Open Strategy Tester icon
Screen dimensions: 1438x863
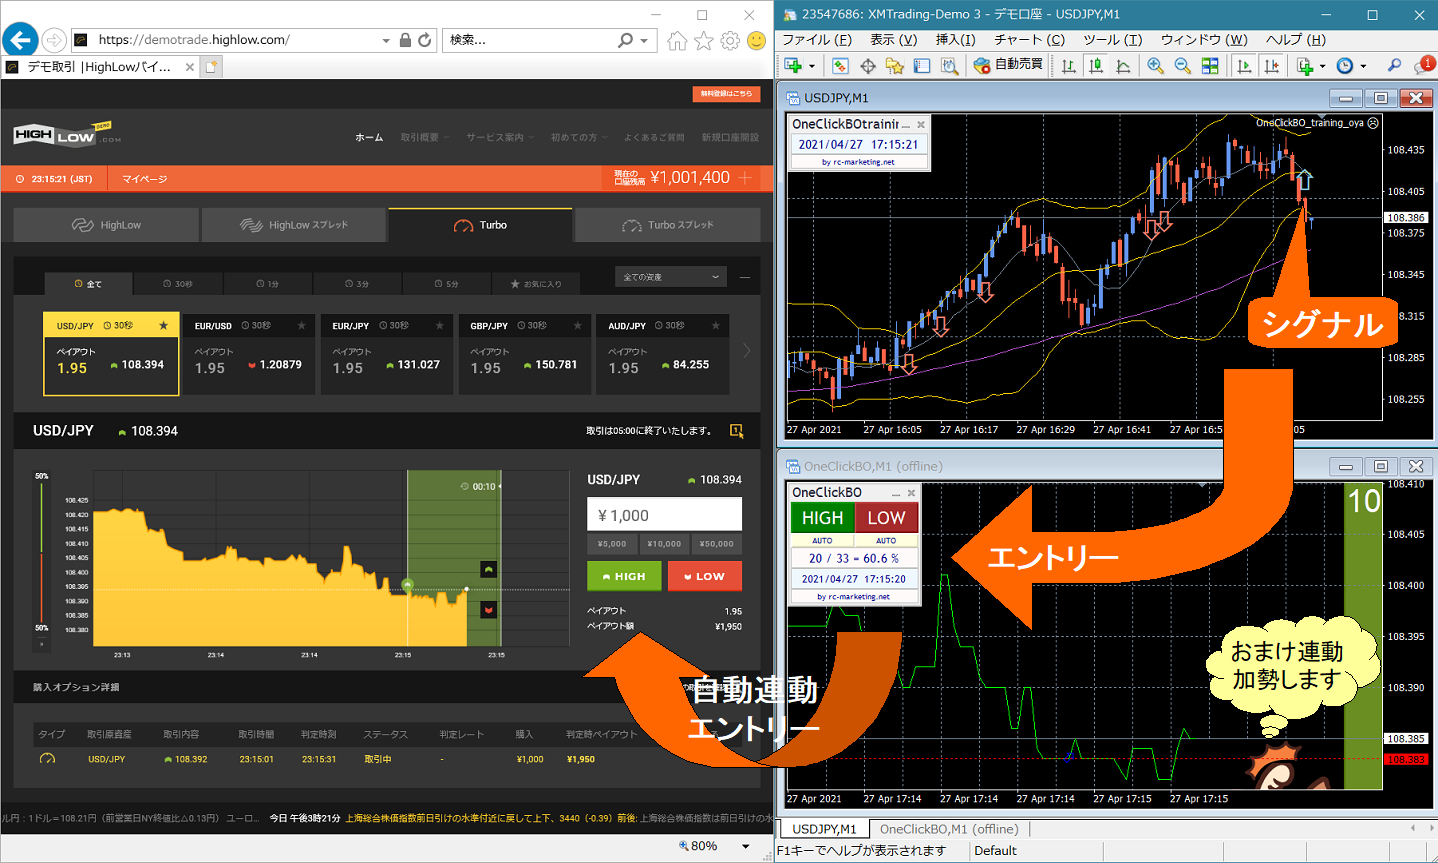point(949,65)
